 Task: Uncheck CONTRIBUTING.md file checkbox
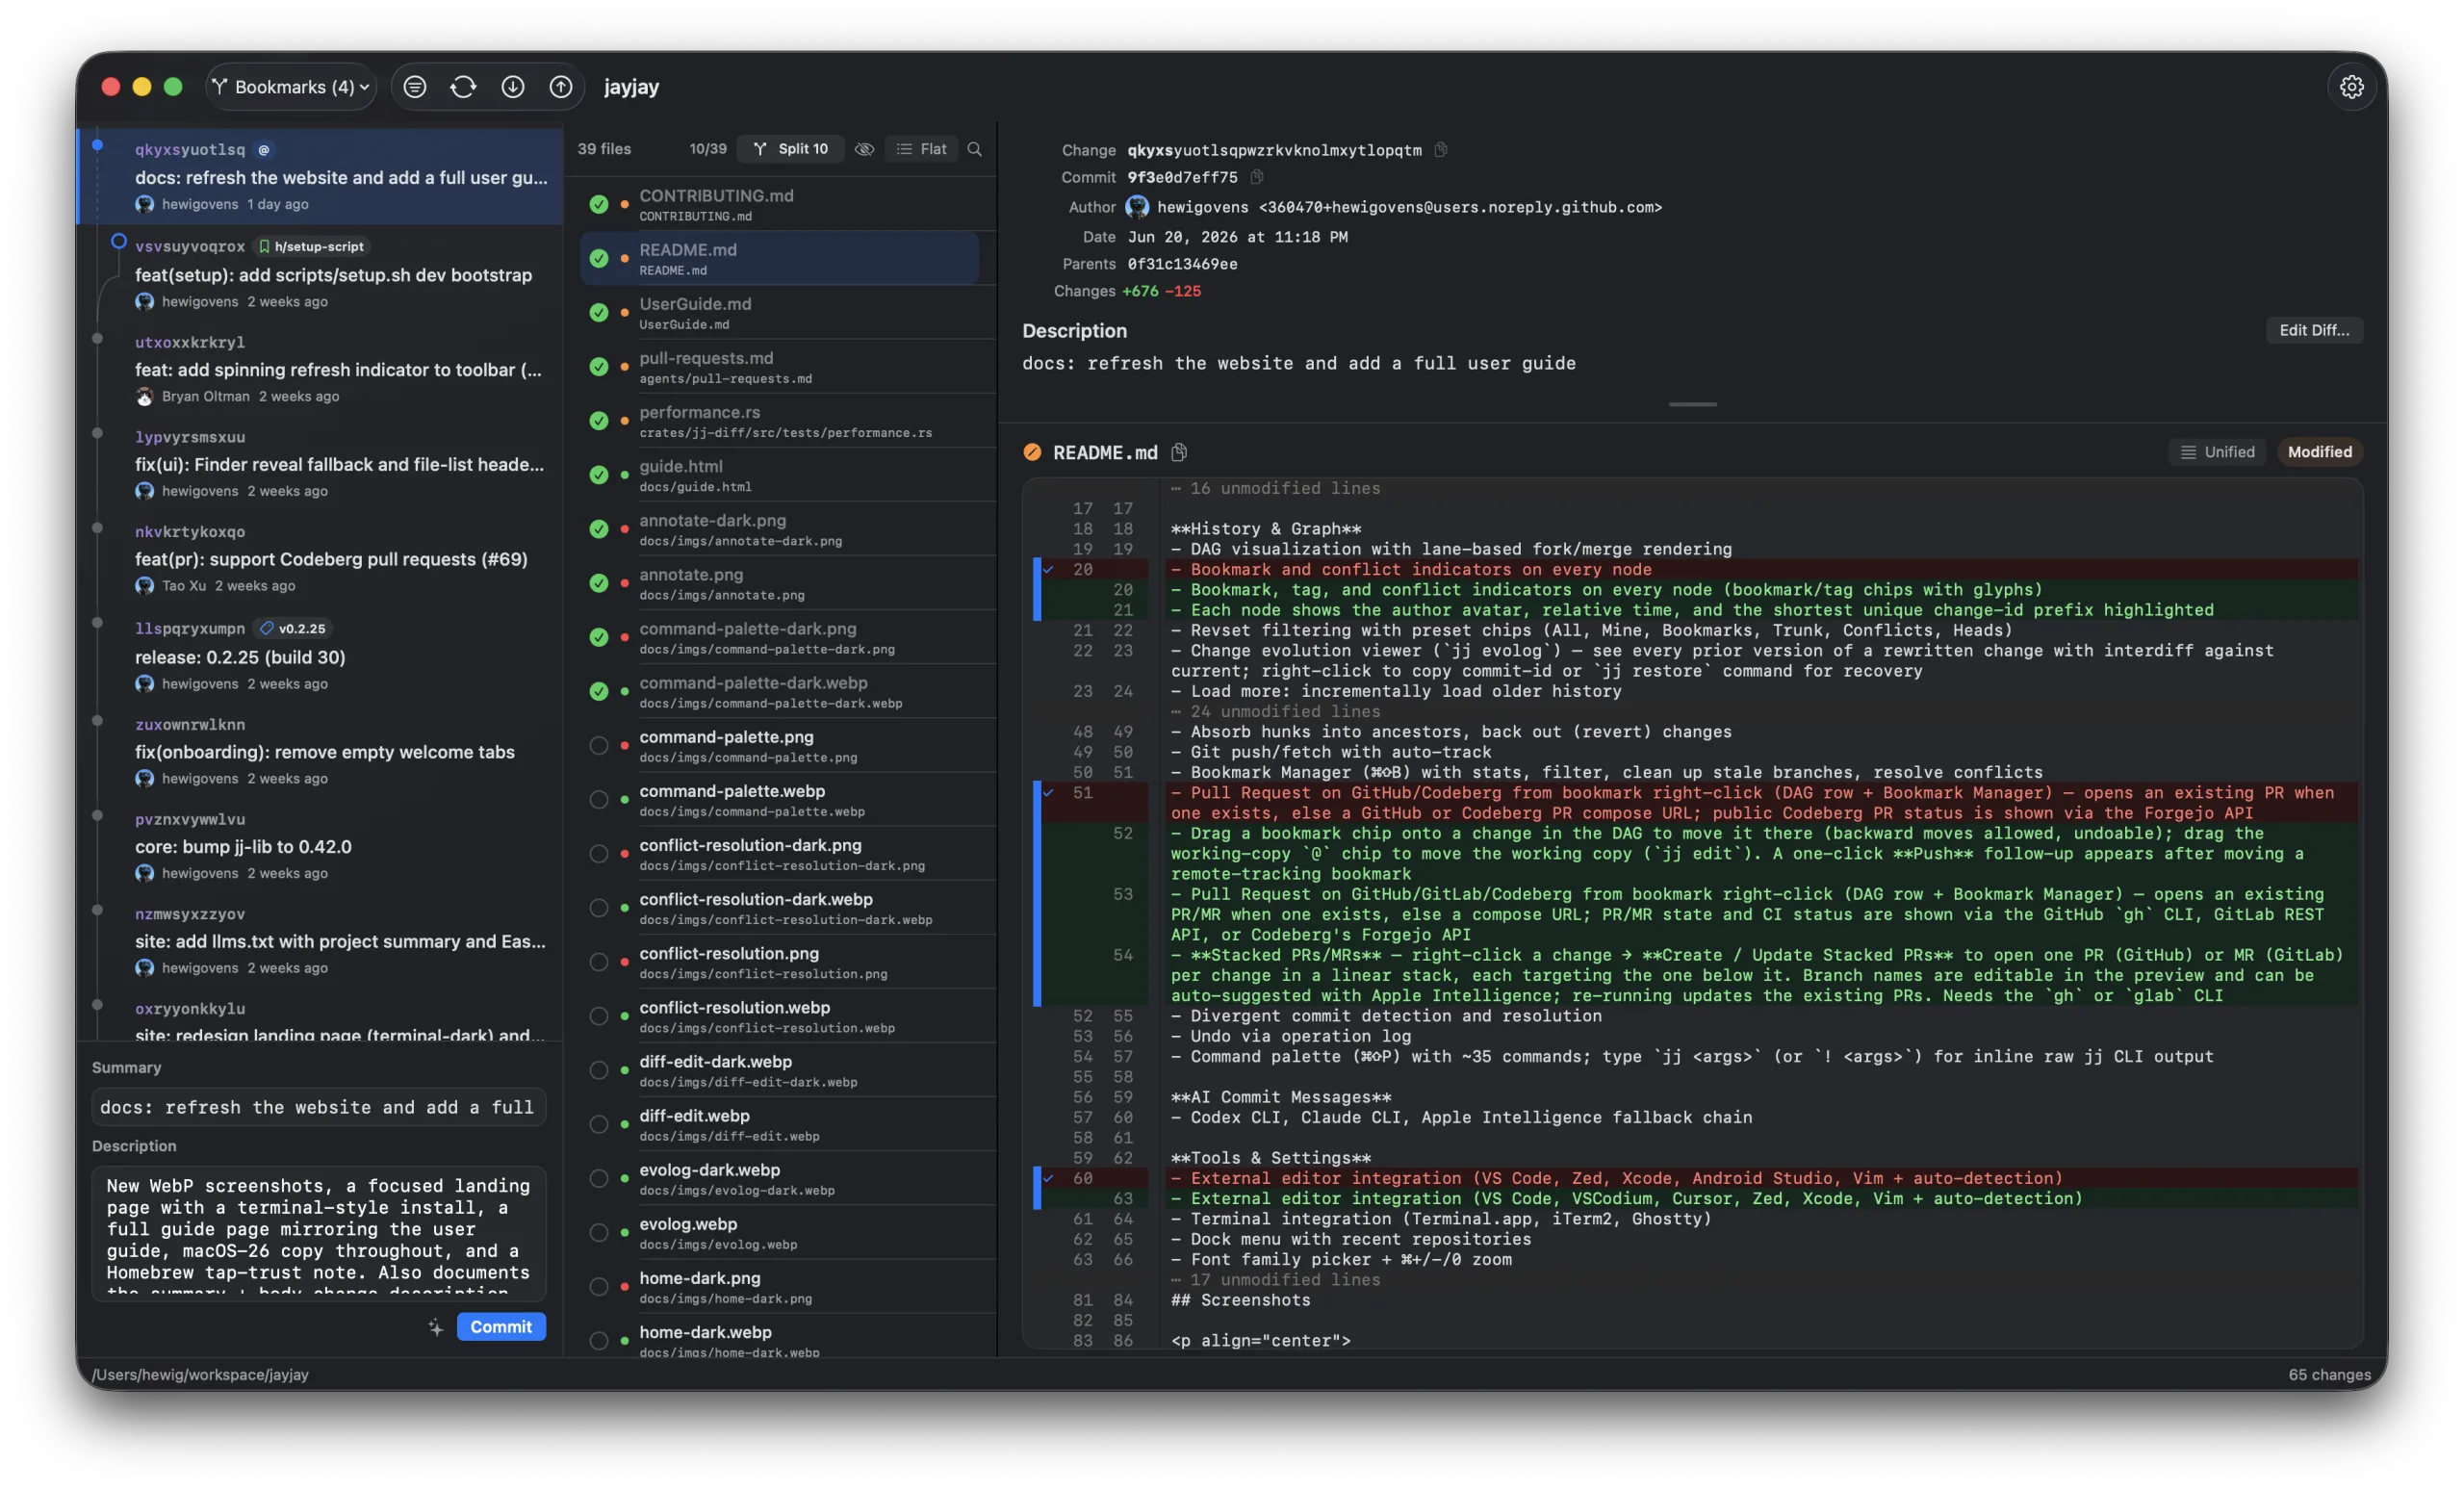pos(598,204)
